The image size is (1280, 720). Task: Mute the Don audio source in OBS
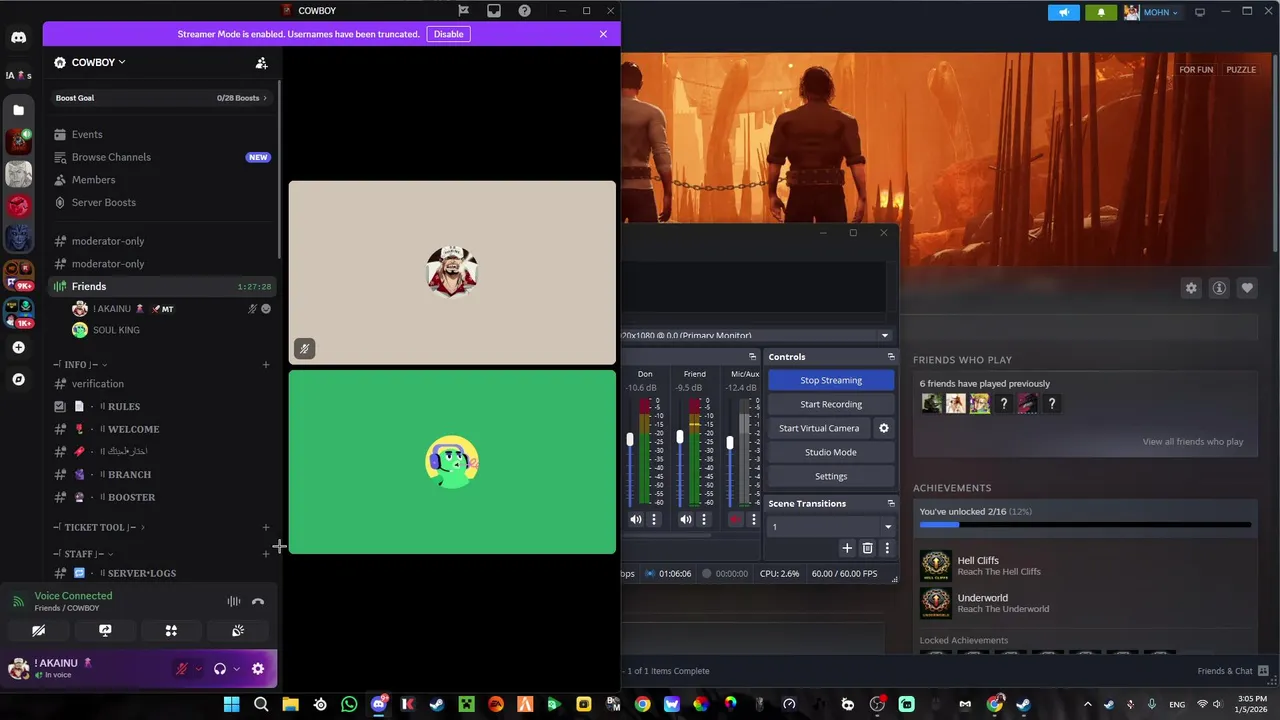[636, 520]
